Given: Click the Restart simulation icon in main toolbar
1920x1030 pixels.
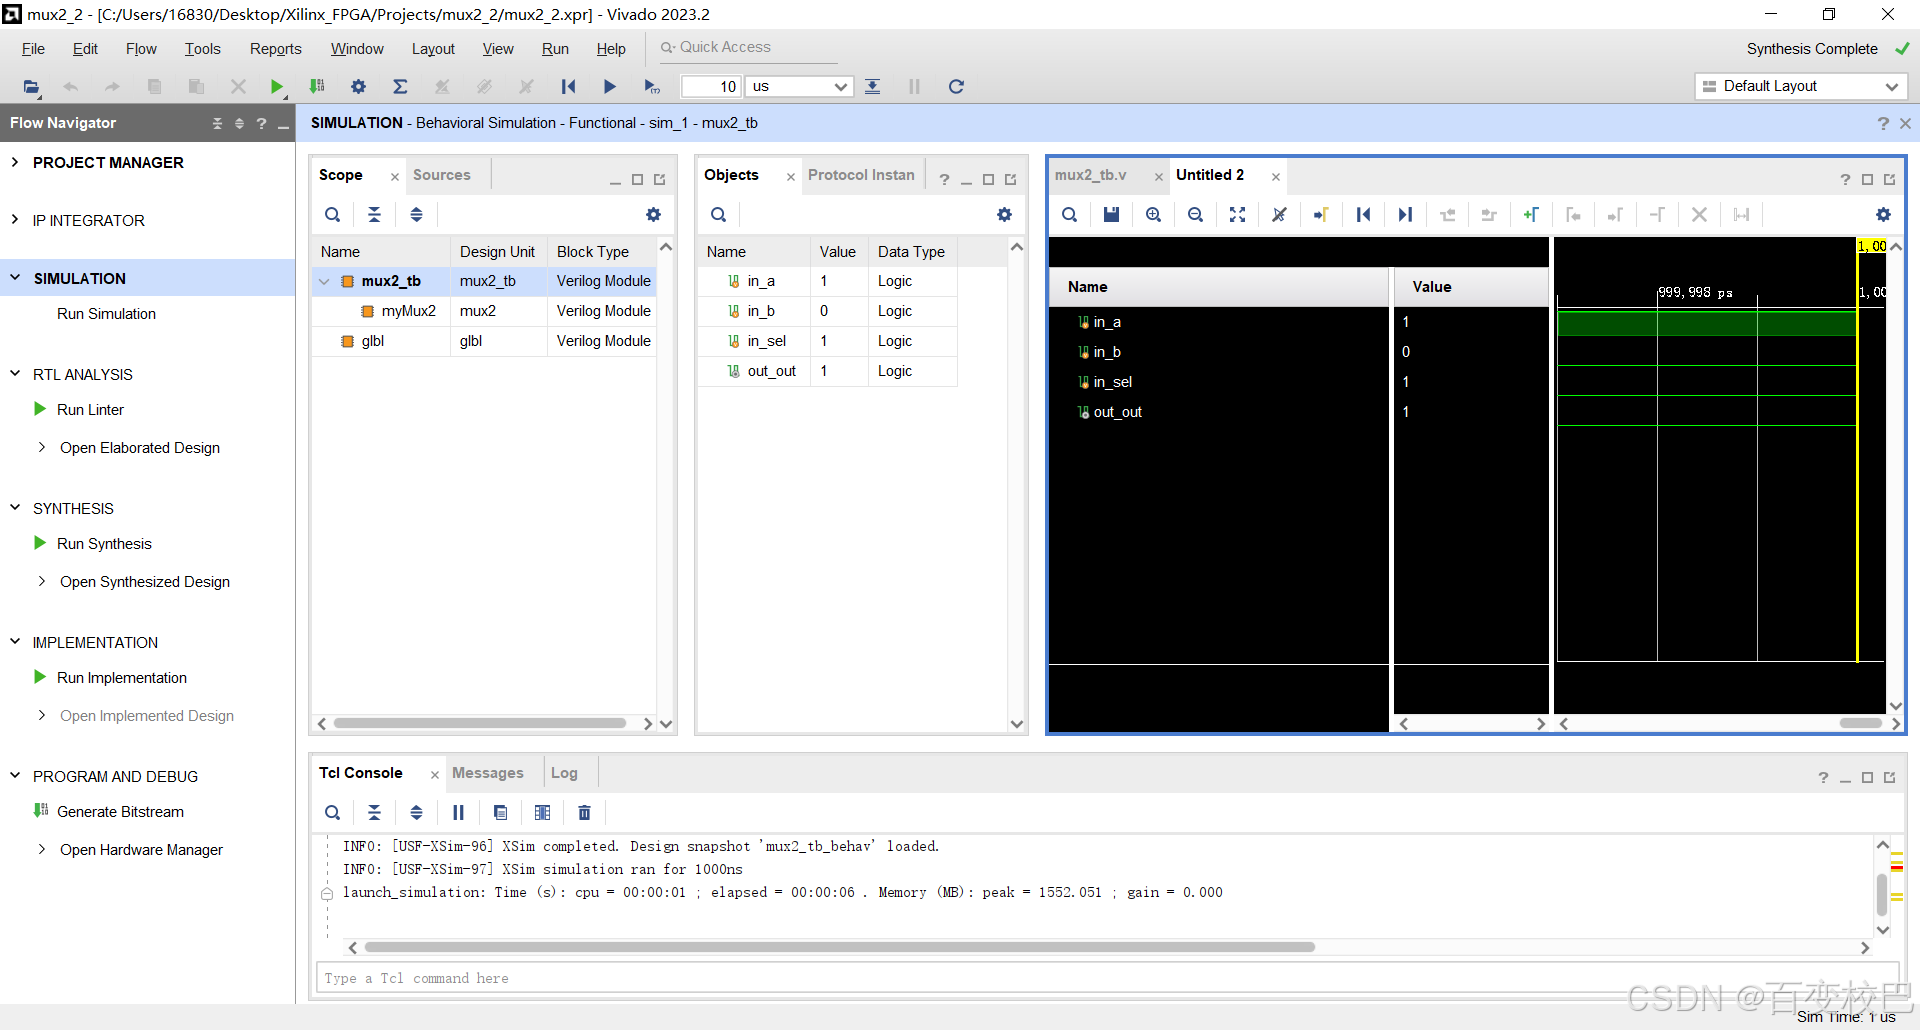Looking at the screenshot, I should [x=568, y=87].
